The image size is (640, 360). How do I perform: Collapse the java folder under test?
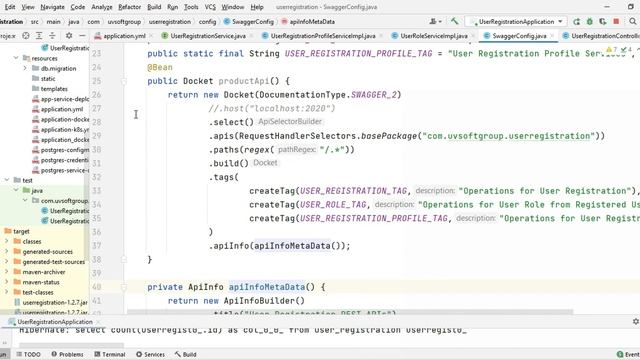[16, 190]
